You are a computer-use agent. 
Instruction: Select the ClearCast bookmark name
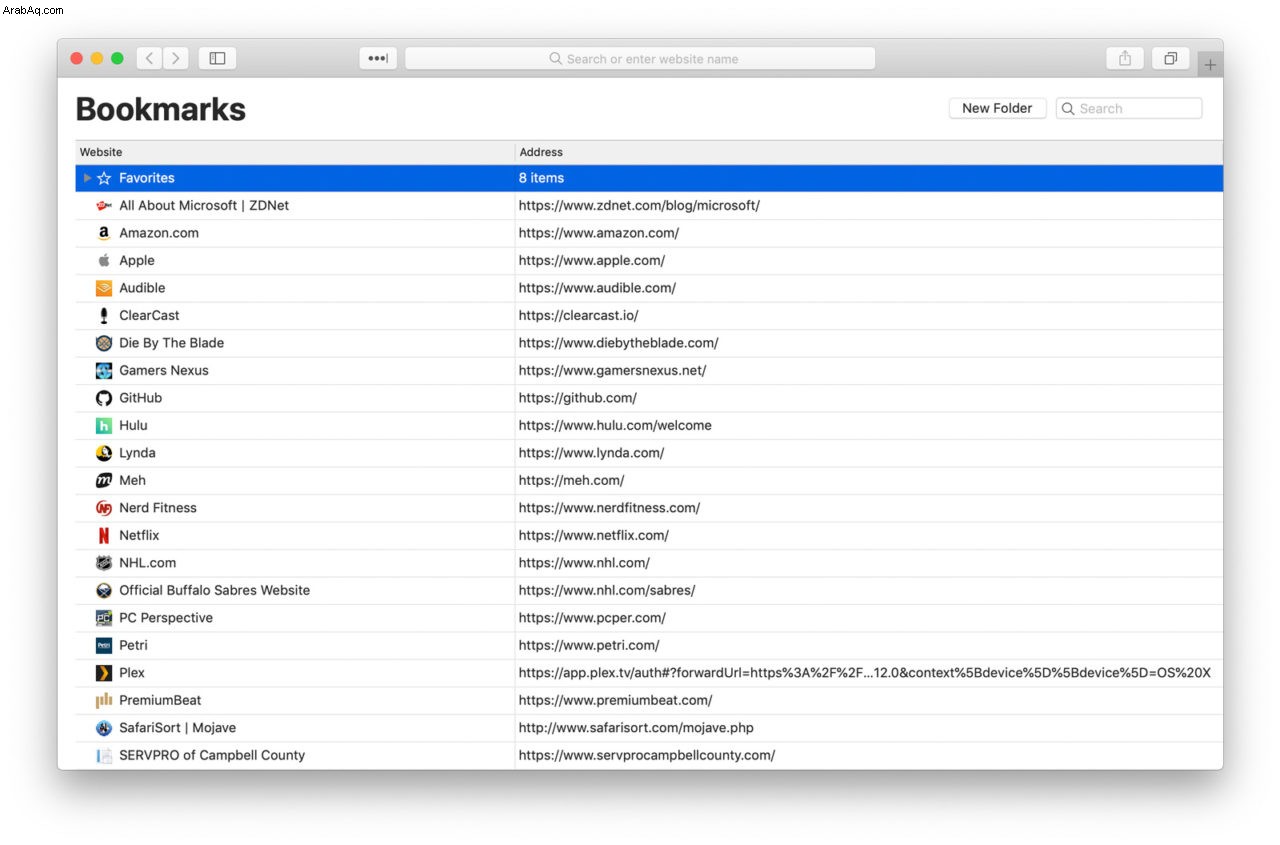point(149,316)
